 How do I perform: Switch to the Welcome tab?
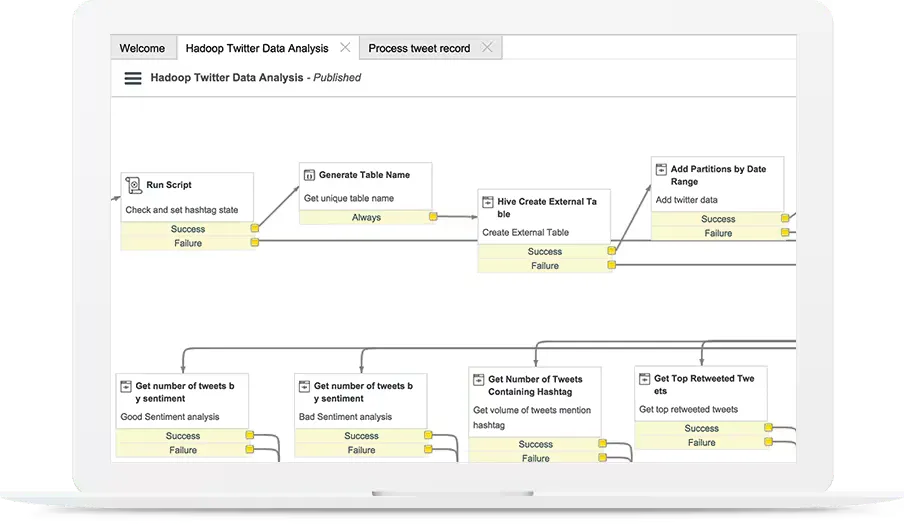tap(142, 48)
